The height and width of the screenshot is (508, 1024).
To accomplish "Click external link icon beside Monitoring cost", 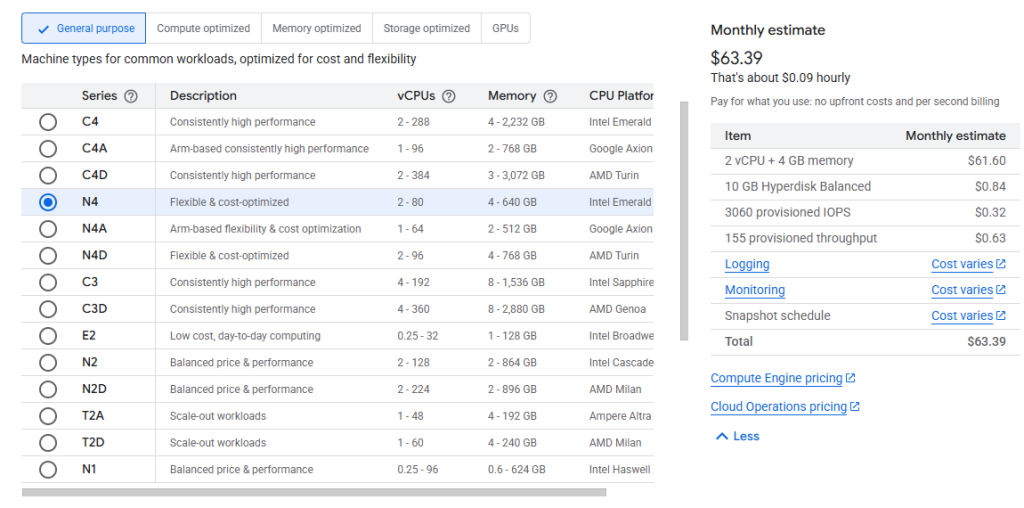I will (x=1000, y=290).
